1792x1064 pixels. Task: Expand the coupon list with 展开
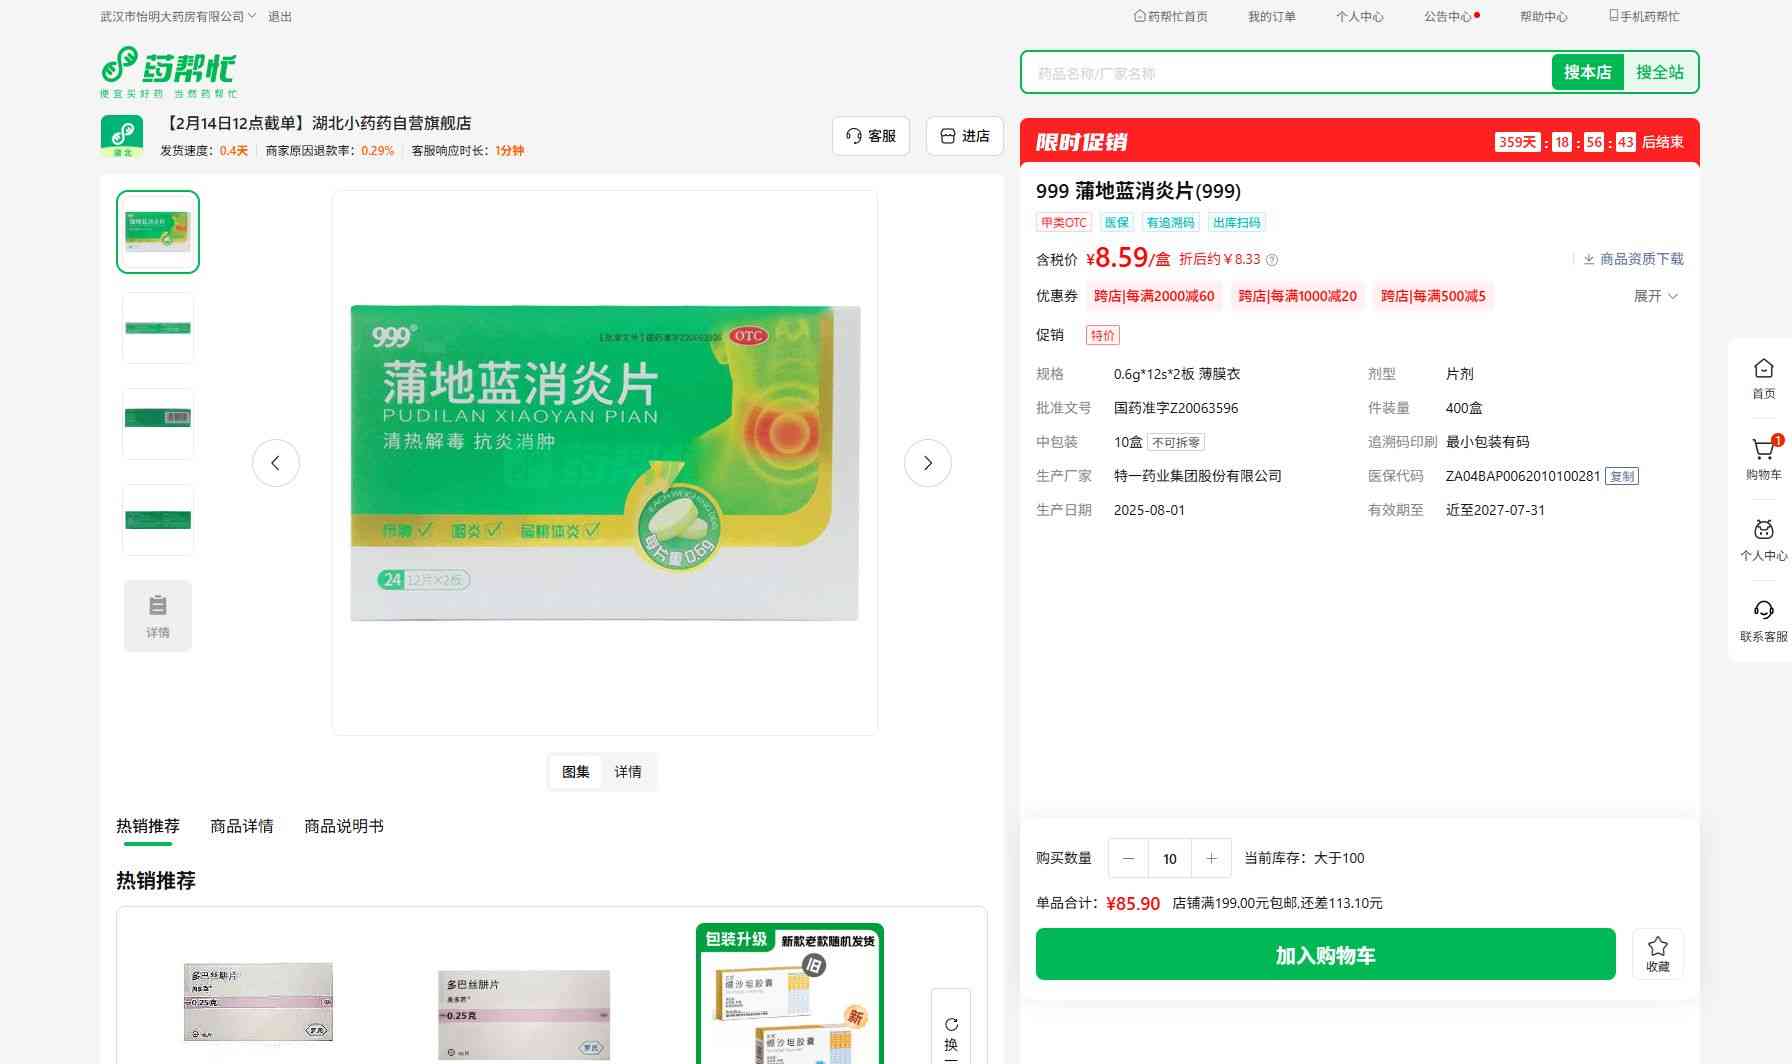[1655, 296]
